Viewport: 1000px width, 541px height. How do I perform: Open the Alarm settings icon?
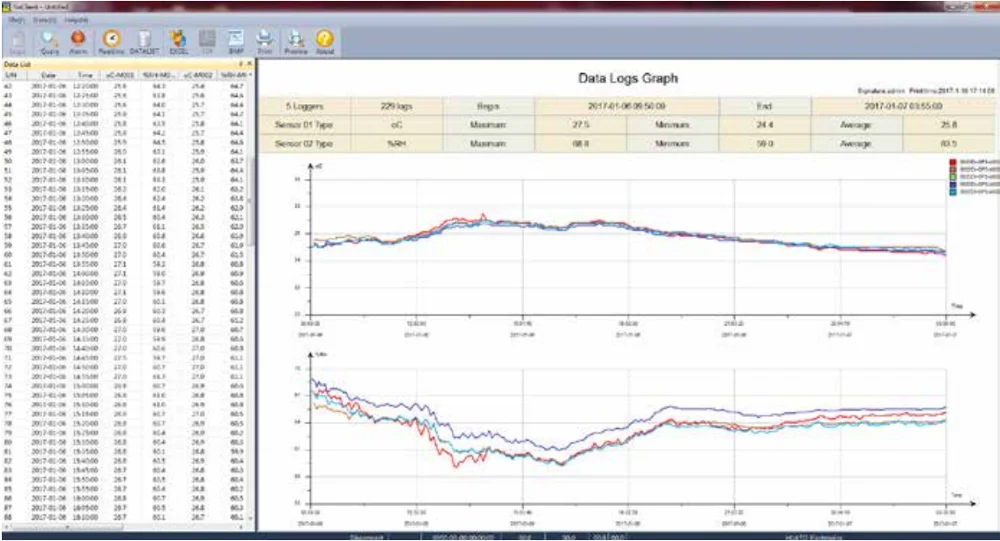pos(78,43)
